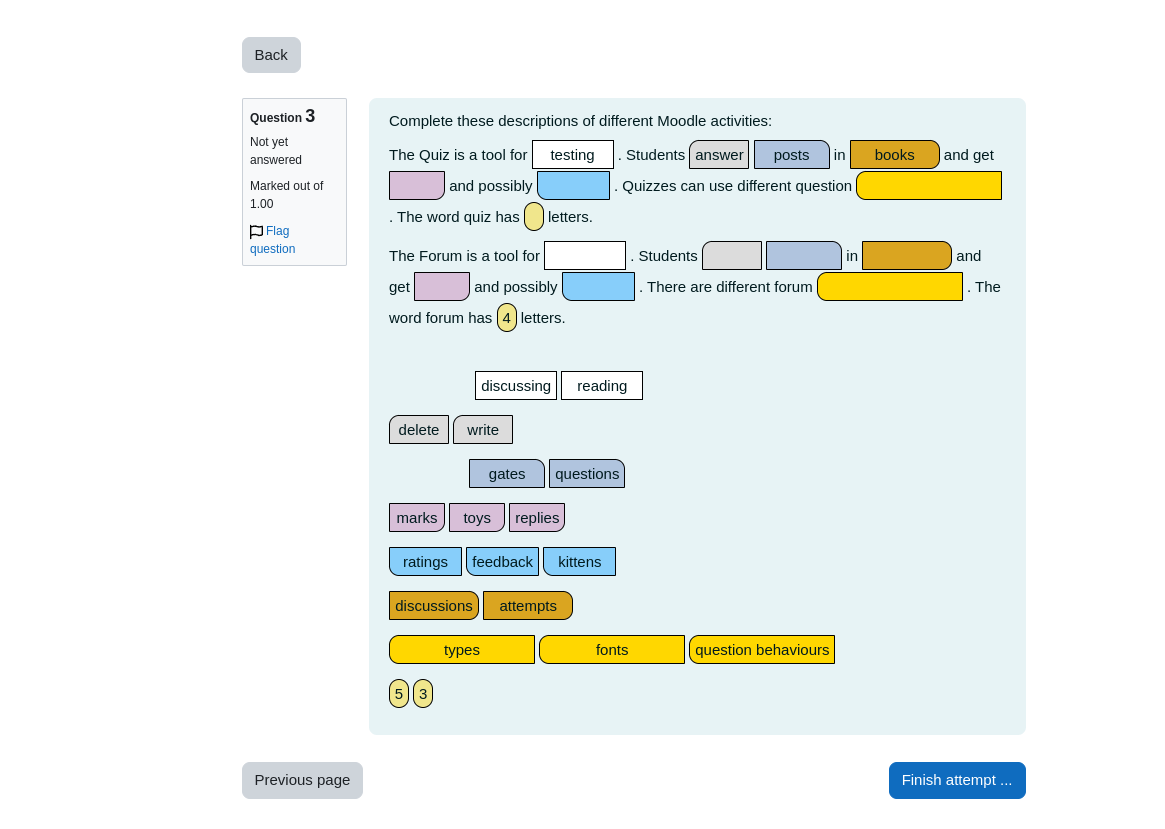
Task: Pick the 'kittens' answer choice
Action: point(580,561)
